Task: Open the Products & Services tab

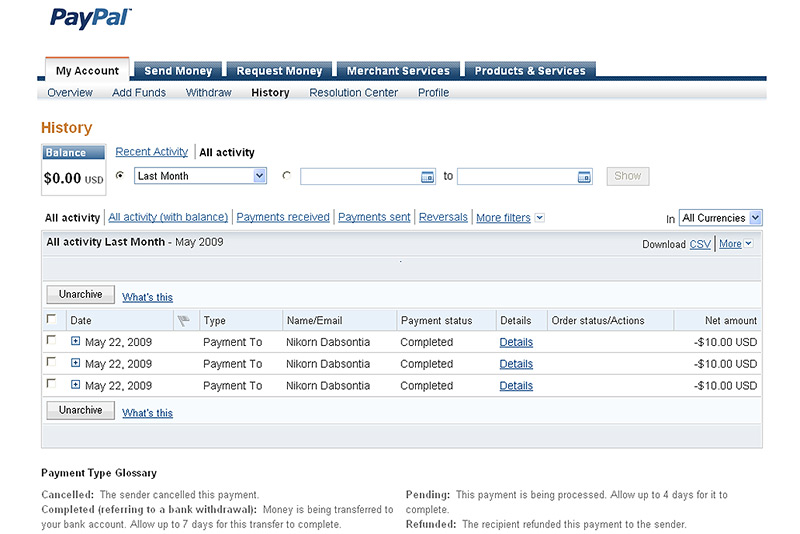Action: (530, 70)
